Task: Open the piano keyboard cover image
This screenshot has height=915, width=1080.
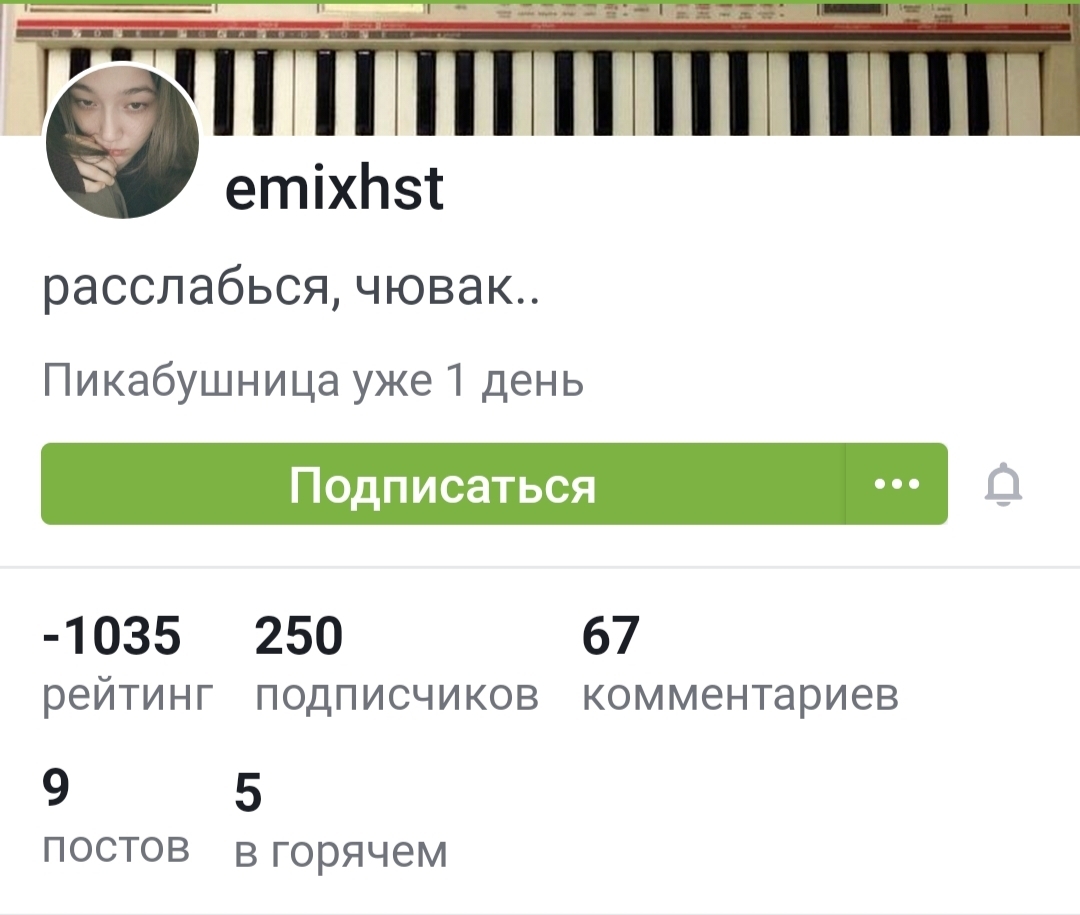Action: point(540,69)
